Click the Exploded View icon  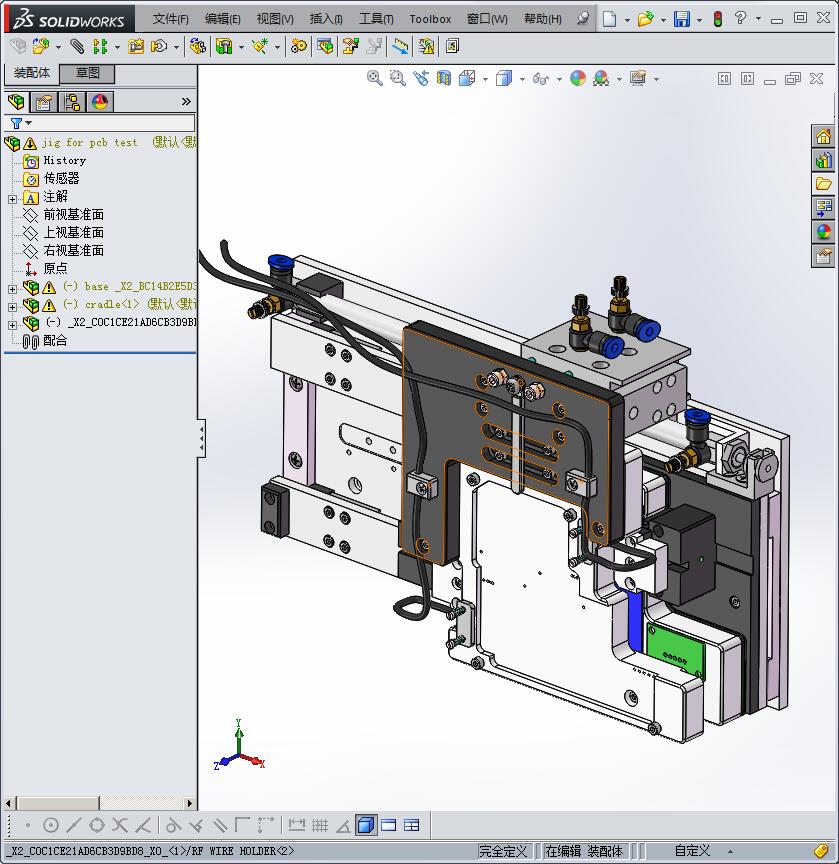350,46
